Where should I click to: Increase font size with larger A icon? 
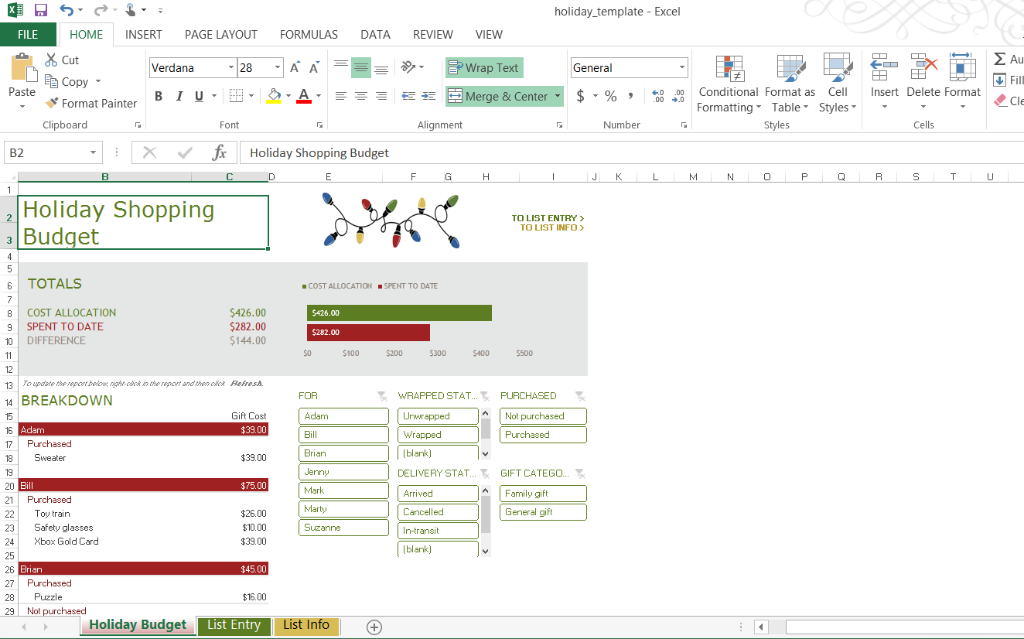(295, 67)
